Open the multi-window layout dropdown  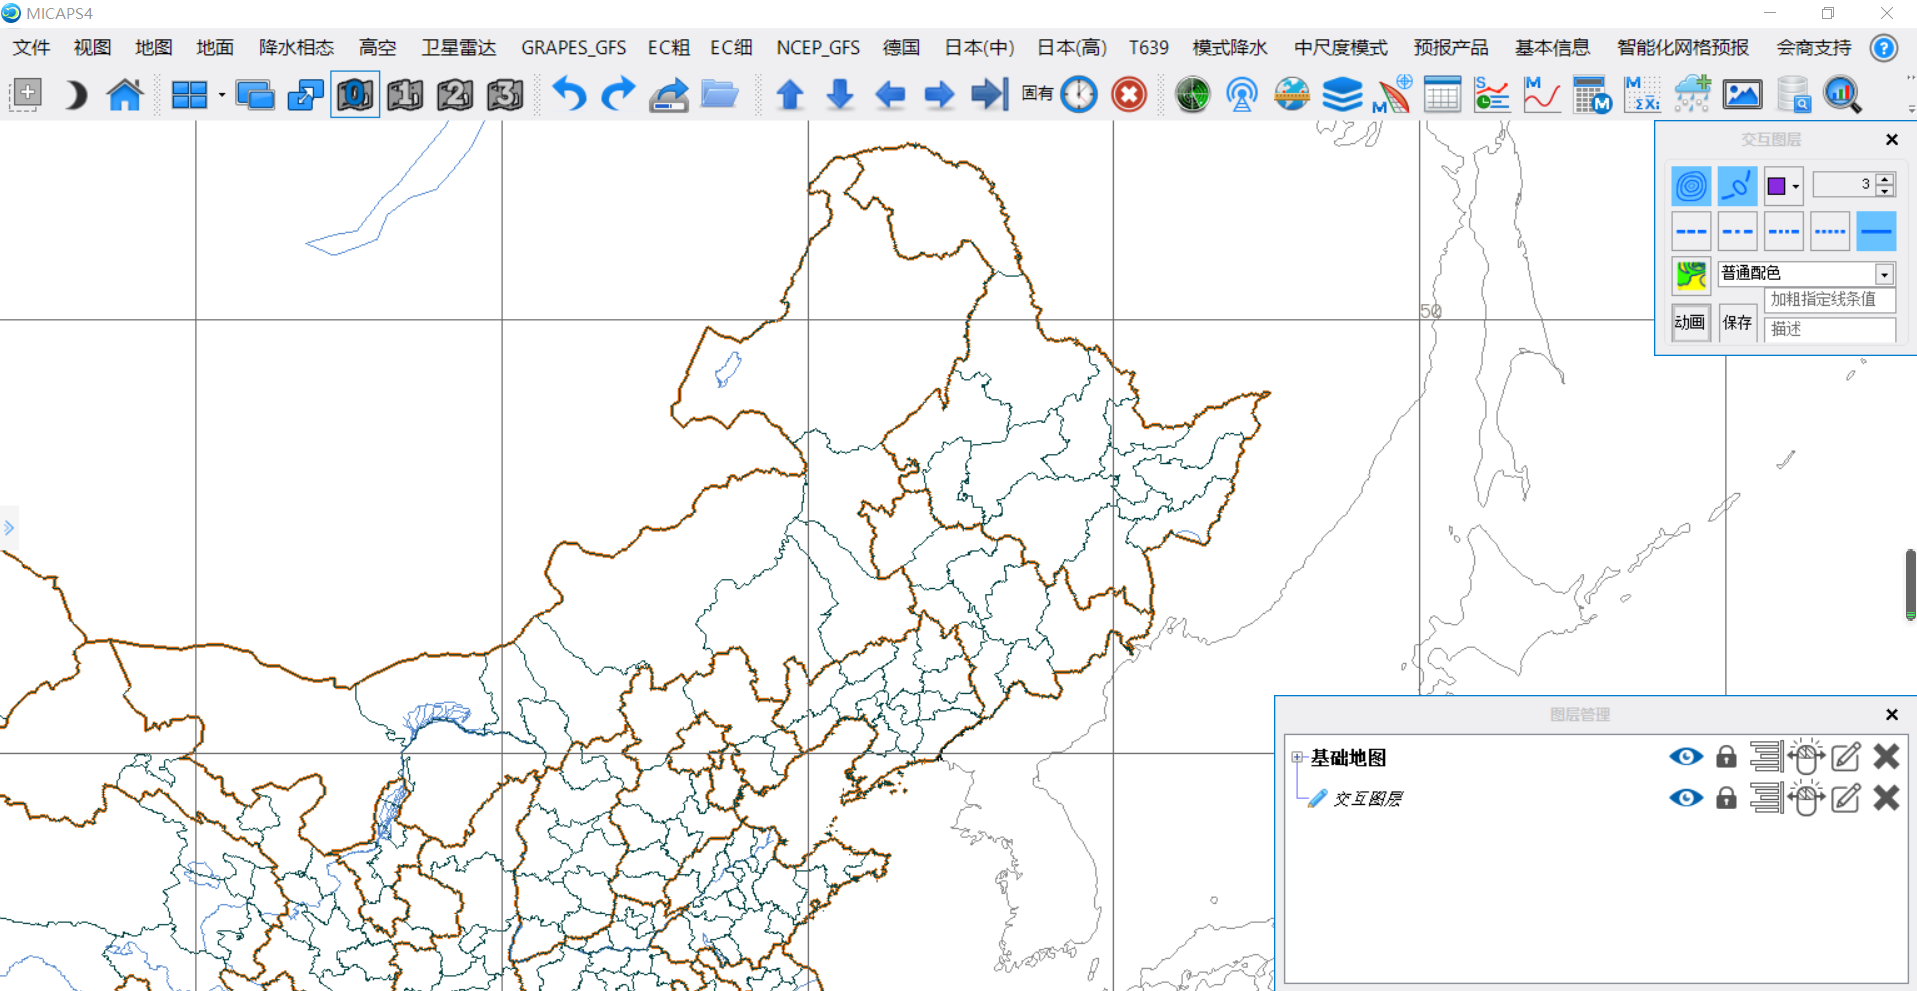[222, 94]
